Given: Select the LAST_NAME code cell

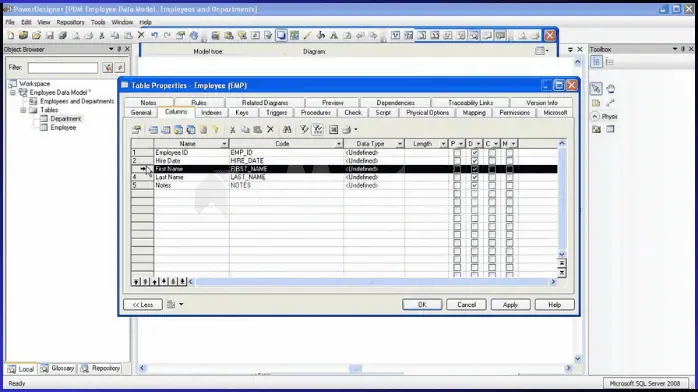Looking at the screenshot, I should point(286,177).
